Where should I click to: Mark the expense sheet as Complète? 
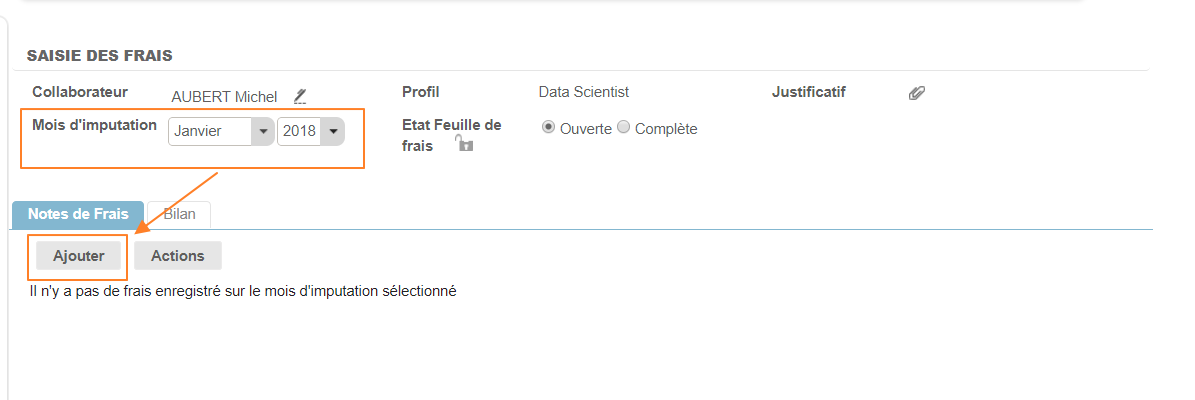pos(623,128)
